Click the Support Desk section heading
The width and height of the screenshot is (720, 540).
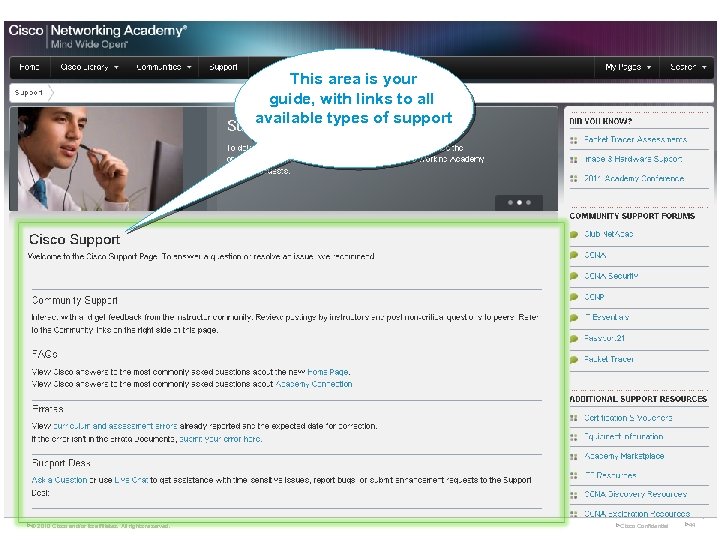point(61,462)
